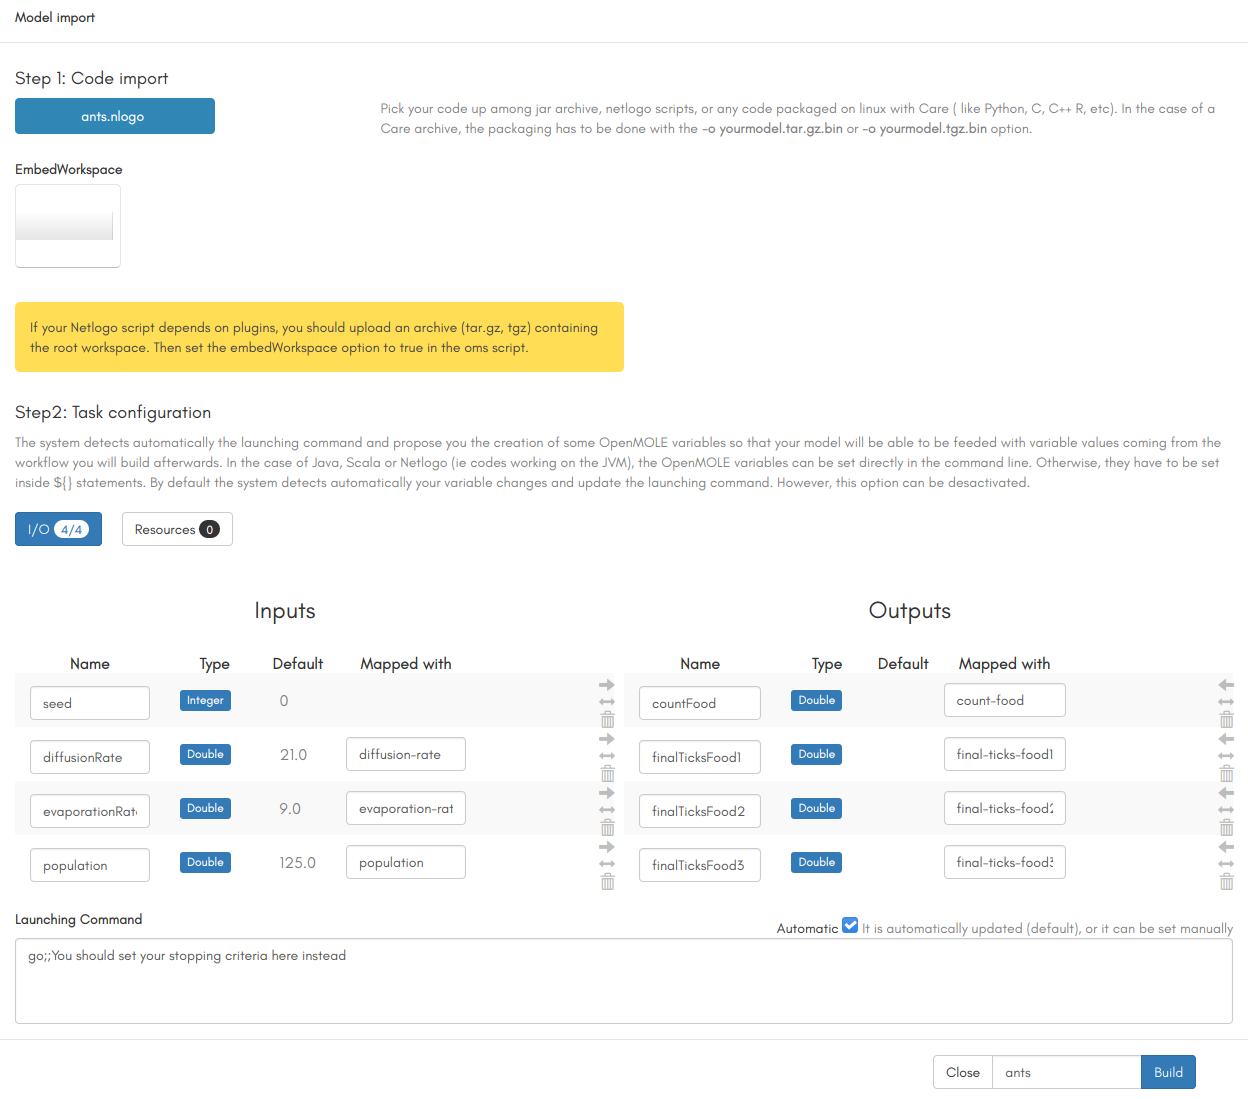Delete the seed input with trash icon
This screenshot has width=1248, height=1099.
(607, 720)
